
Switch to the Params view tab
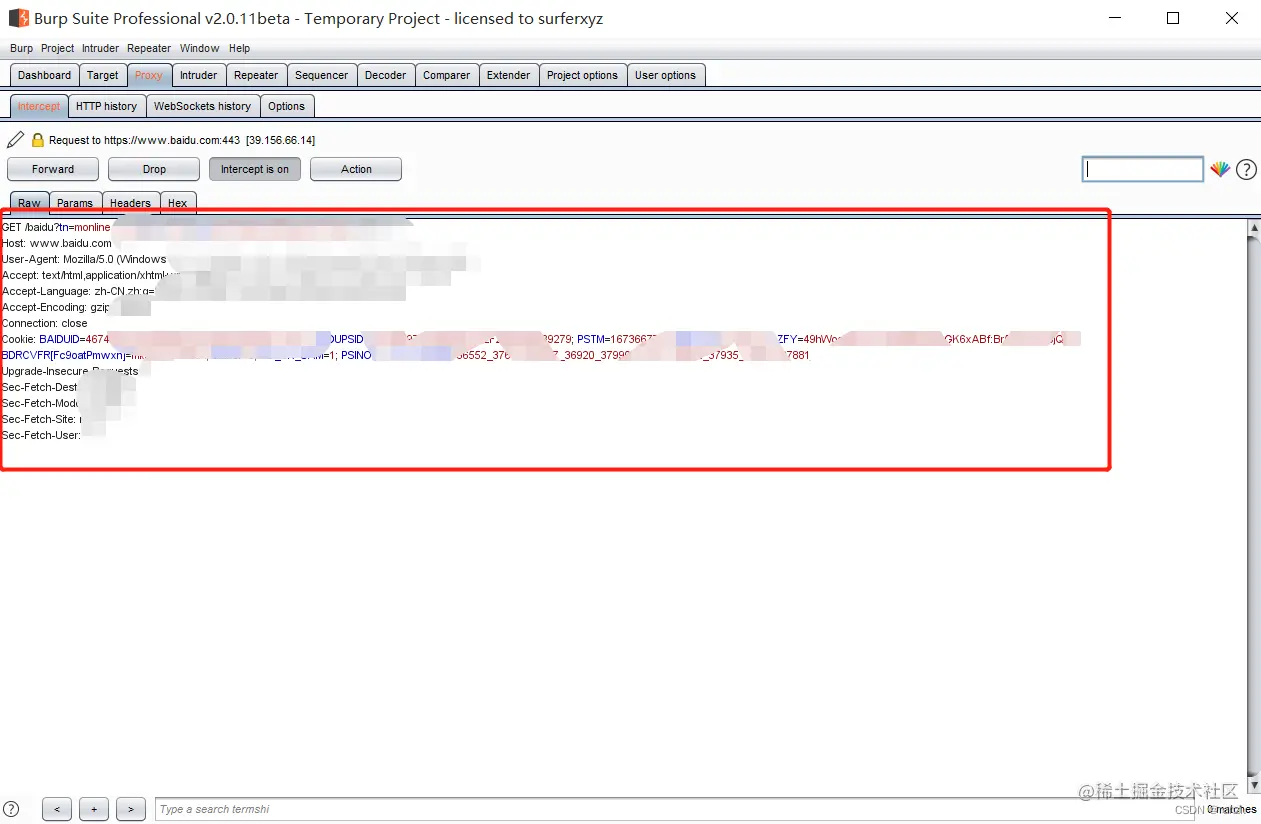click(75, 203)
